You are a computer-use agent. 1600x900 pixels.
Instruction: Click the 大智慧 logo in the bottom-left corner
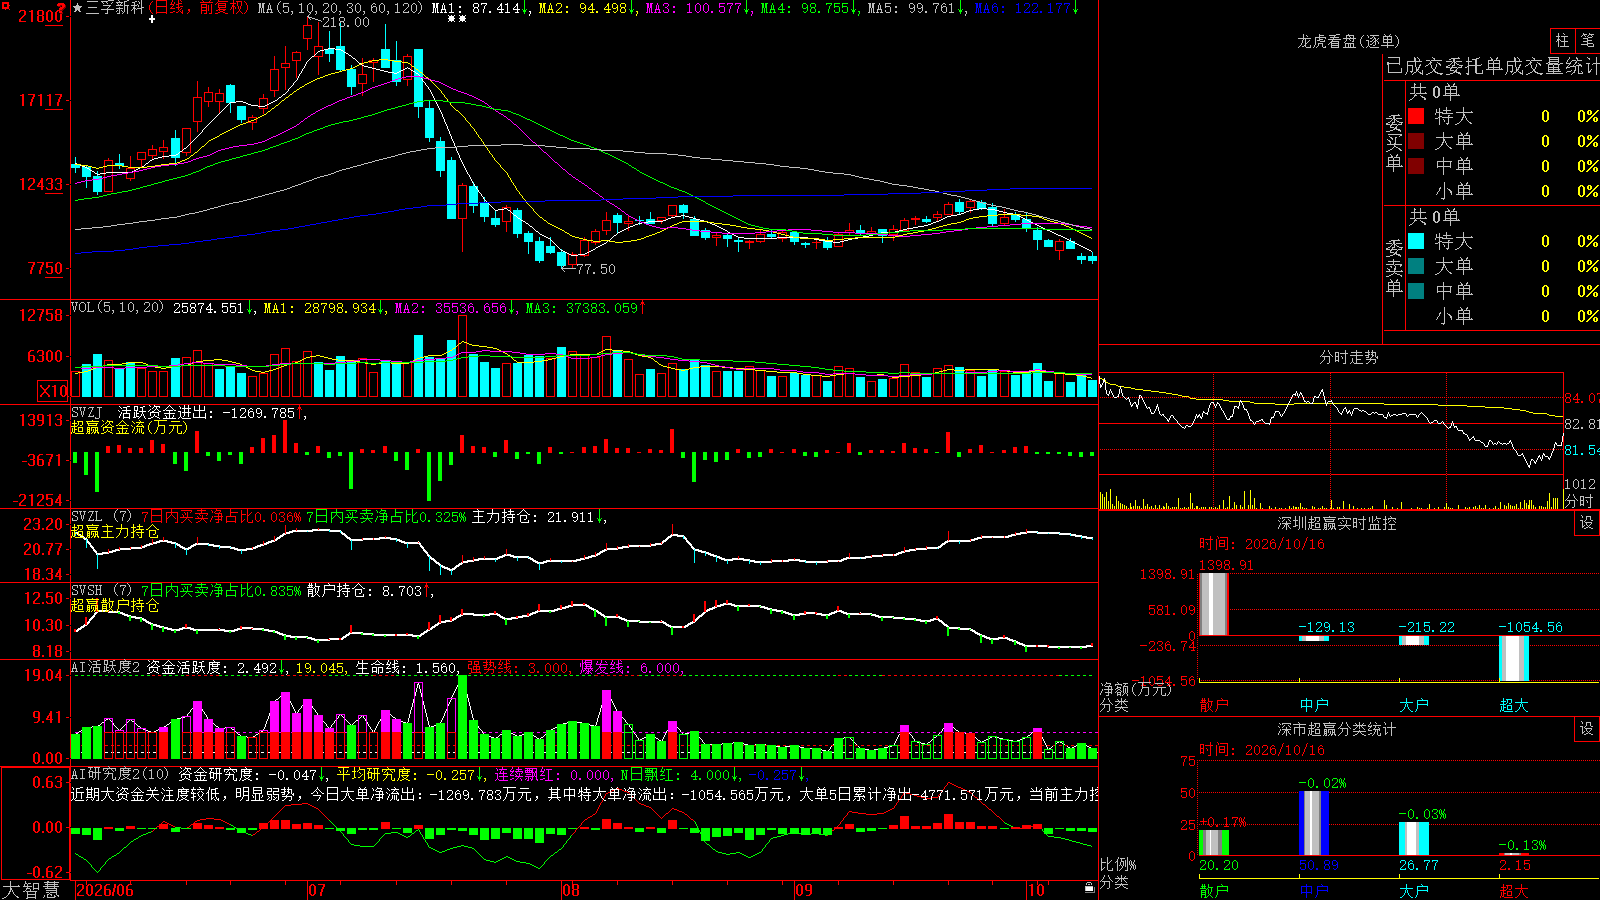tap(31, 890)
